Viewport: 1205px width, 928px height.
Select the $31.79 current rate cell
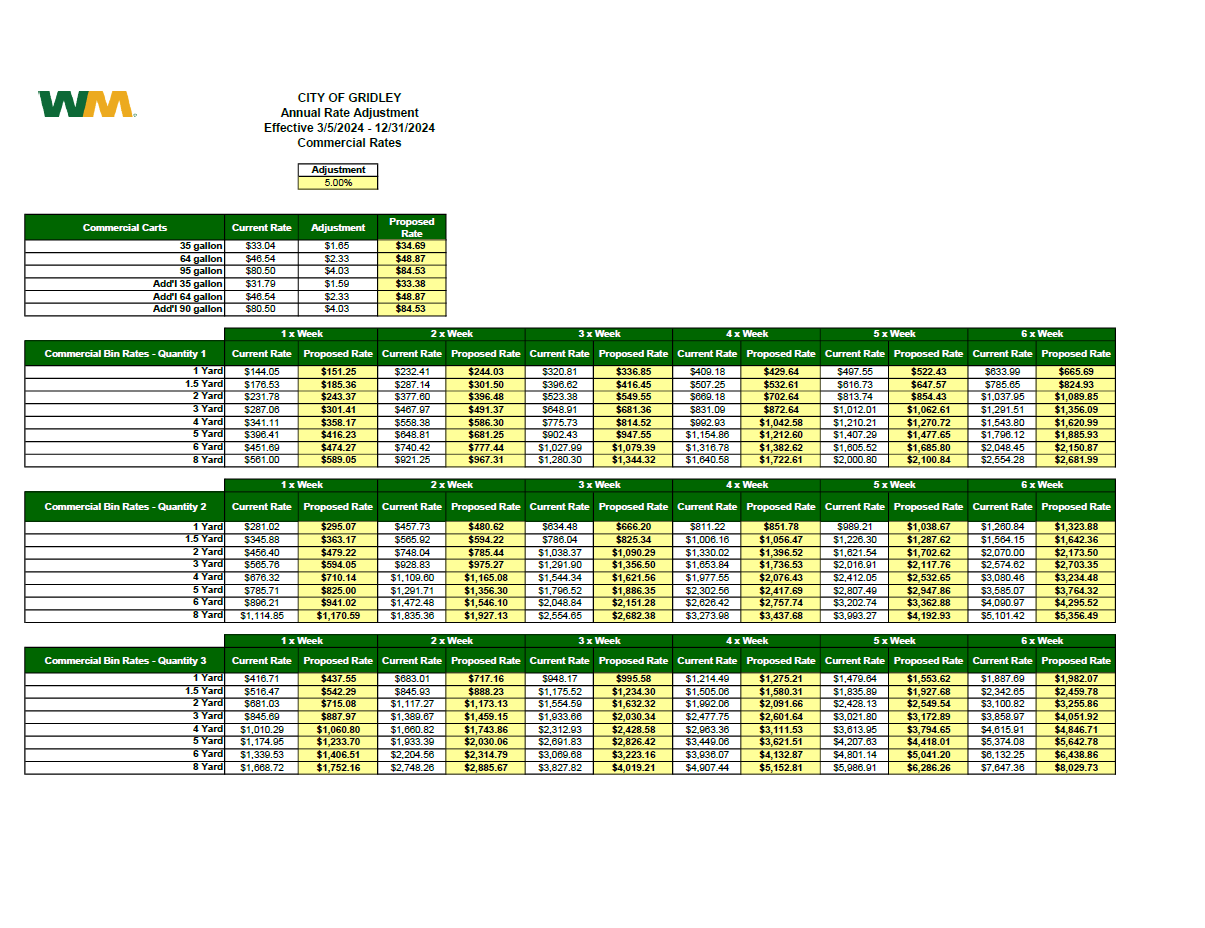click(261, 284)
